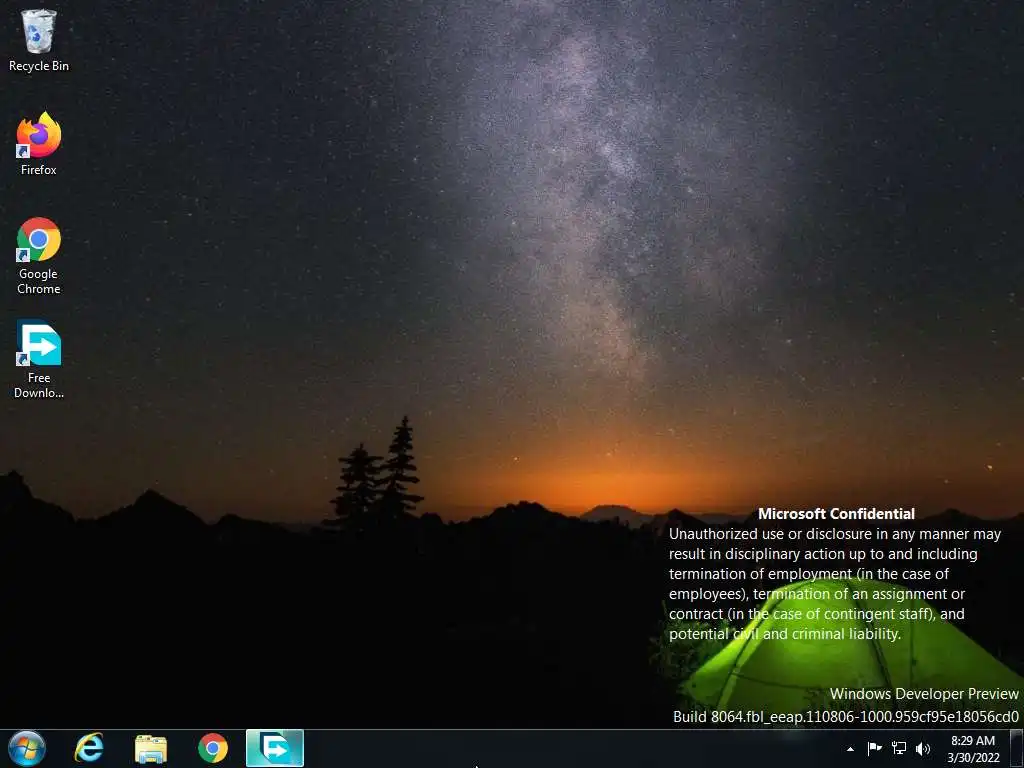Open the clock showing 8:29 AM
This screenshot has width=1024, height=768.
(x=973, y=749)
